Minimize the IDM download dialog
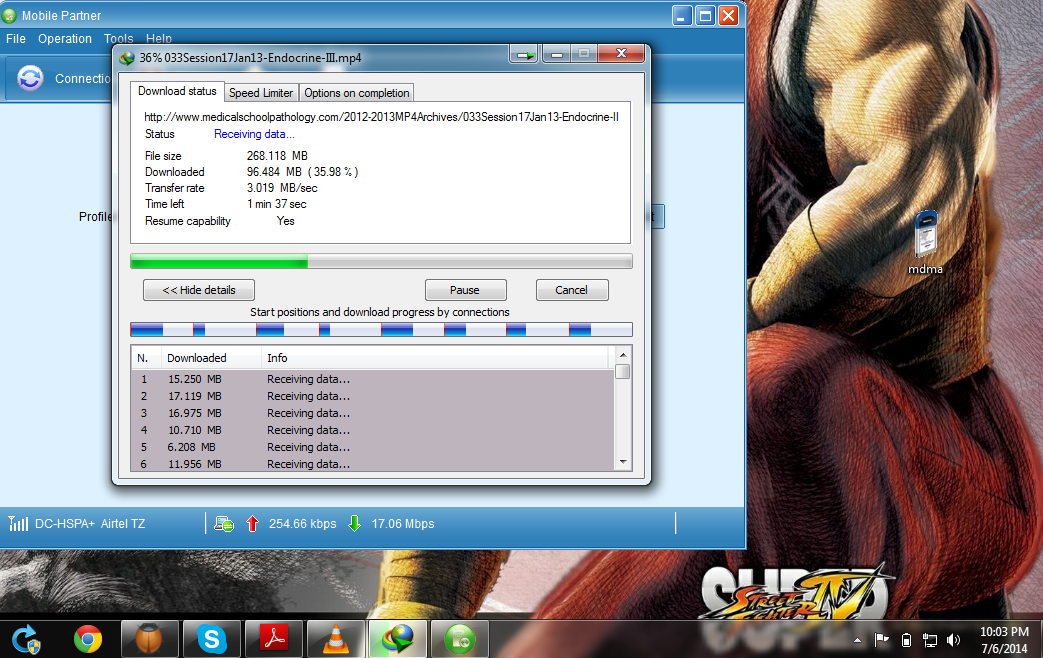The image size is (1043, 658). [557, 55]
